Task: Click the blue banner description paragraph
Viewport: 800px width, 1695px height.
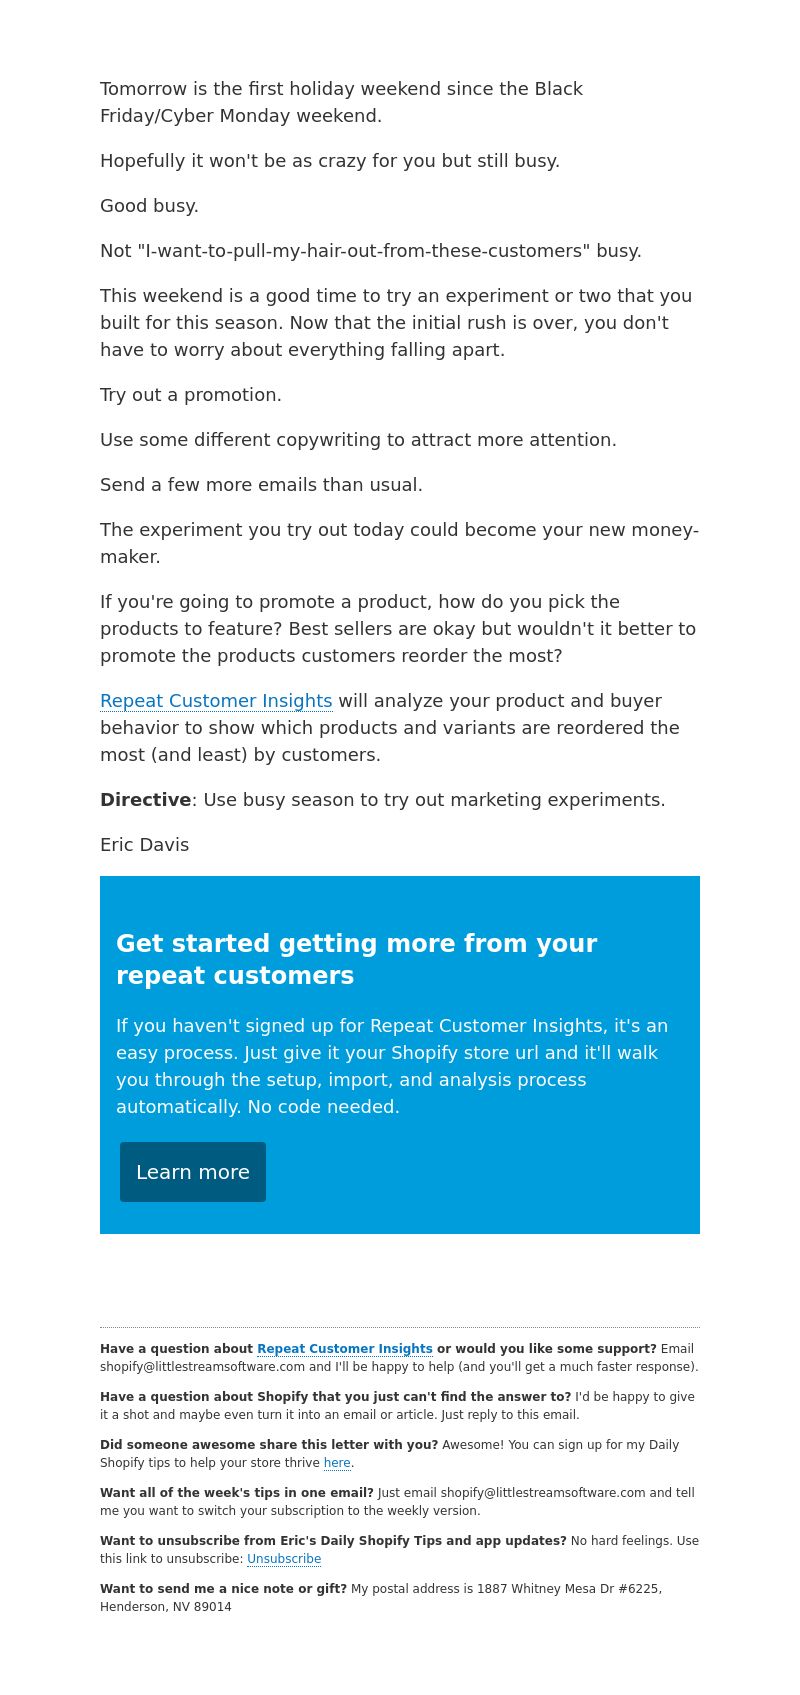Action: point(392,1066)
